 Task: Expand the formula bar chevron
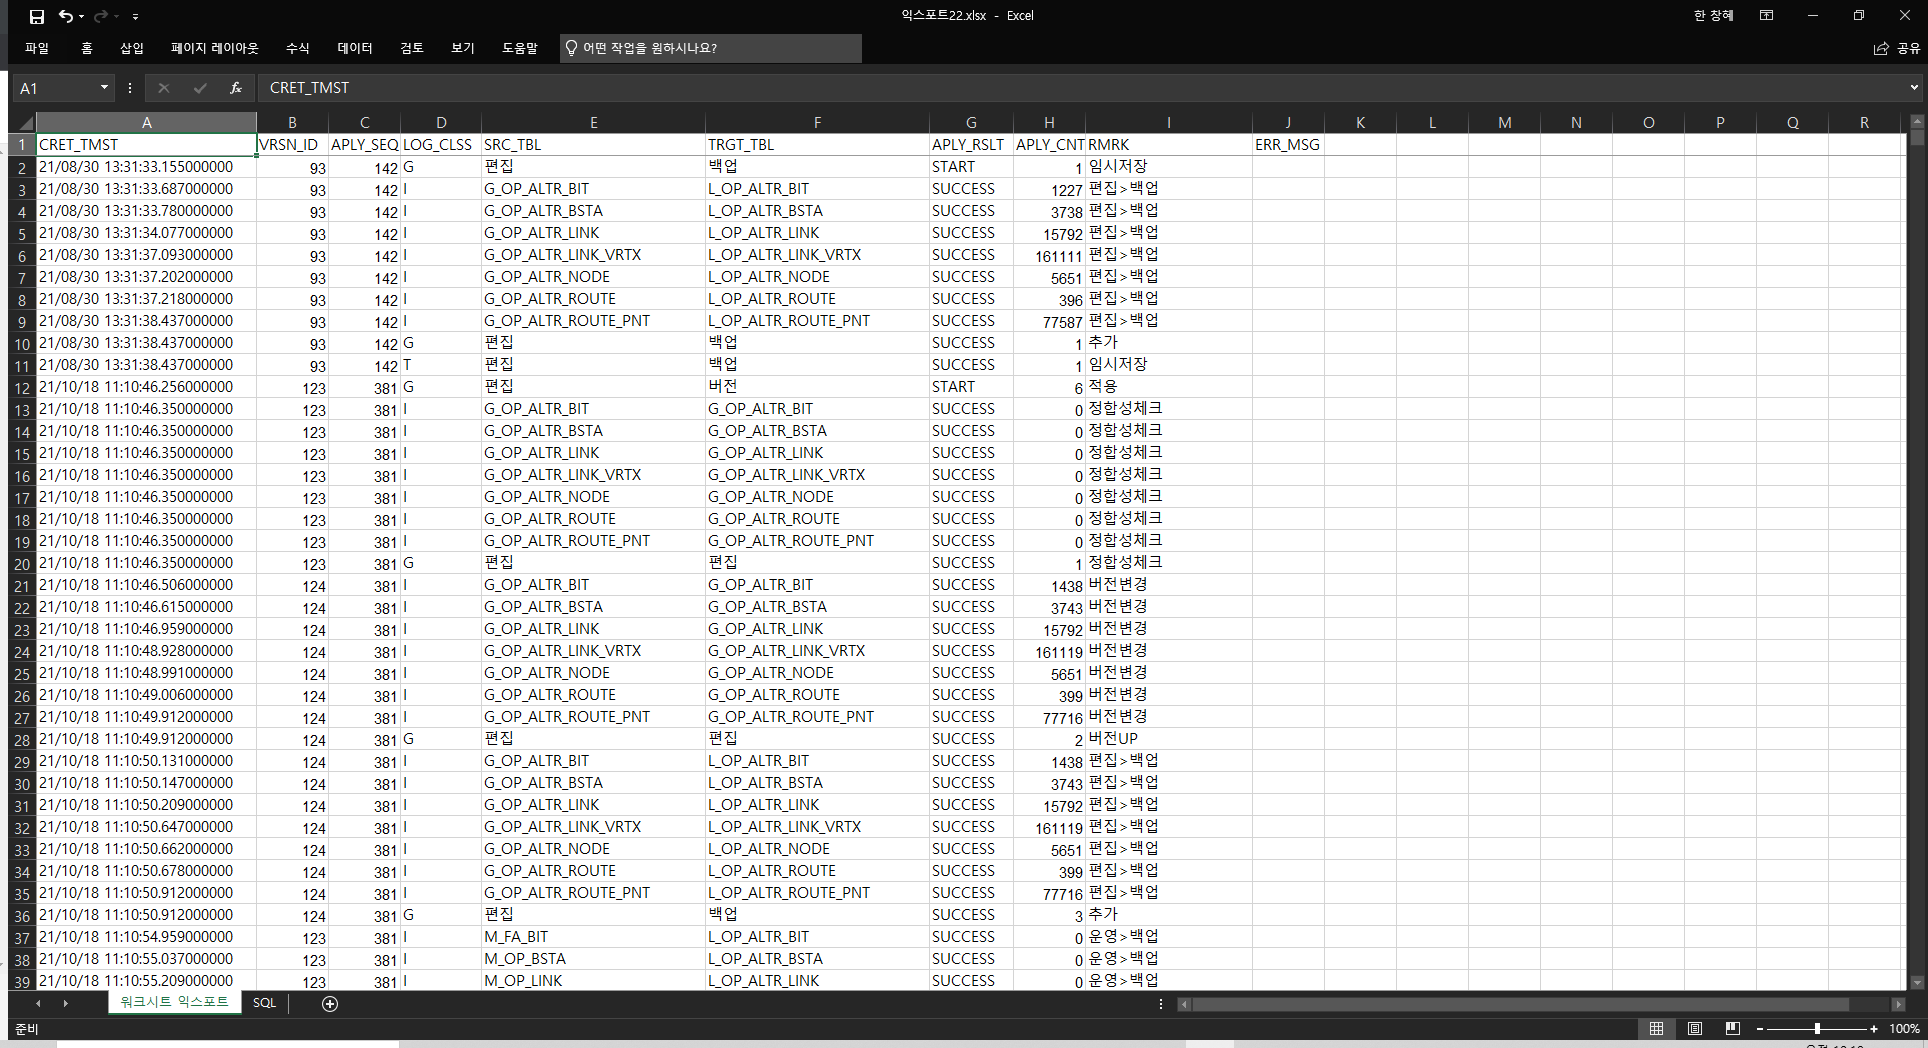[1914, 88]
